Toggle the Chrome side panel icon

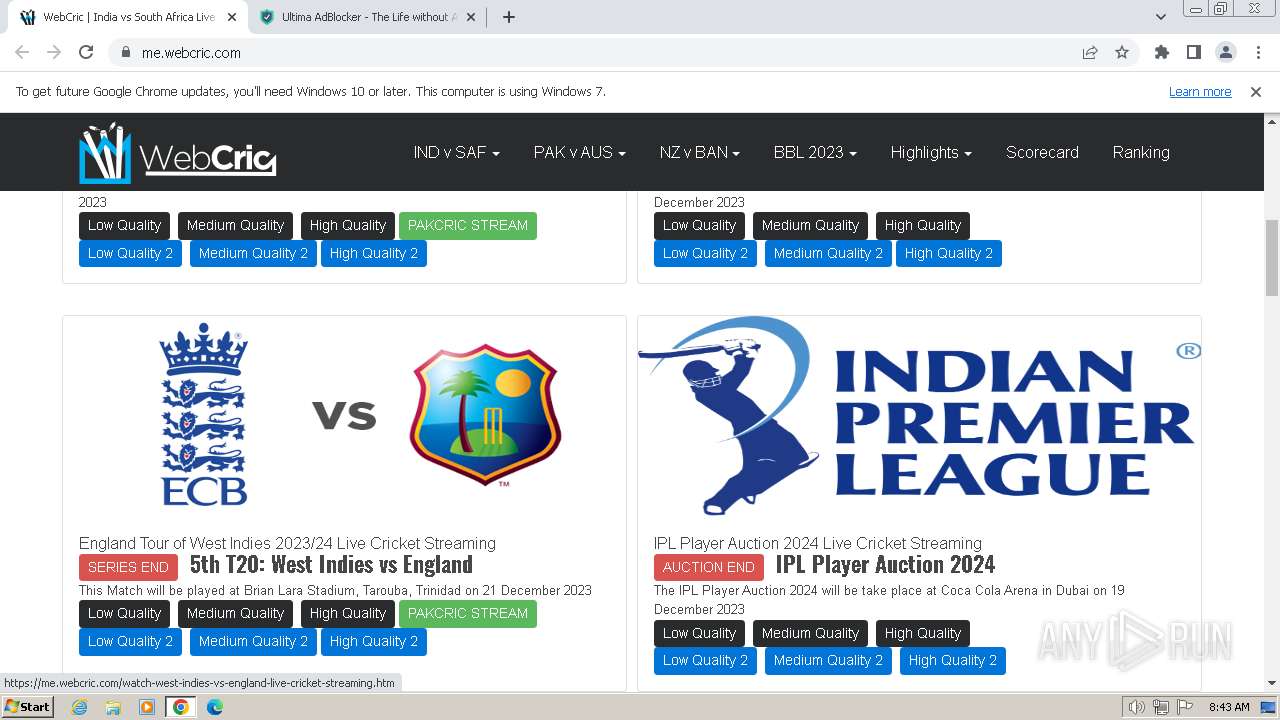pyautogui.click(x=1193, y=53)
